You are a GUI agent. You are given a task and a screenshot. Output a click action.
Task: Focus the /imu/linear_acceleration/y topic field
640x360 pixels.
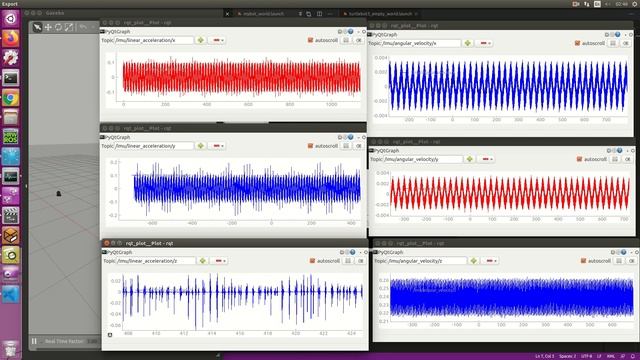[x=154, y=146]
